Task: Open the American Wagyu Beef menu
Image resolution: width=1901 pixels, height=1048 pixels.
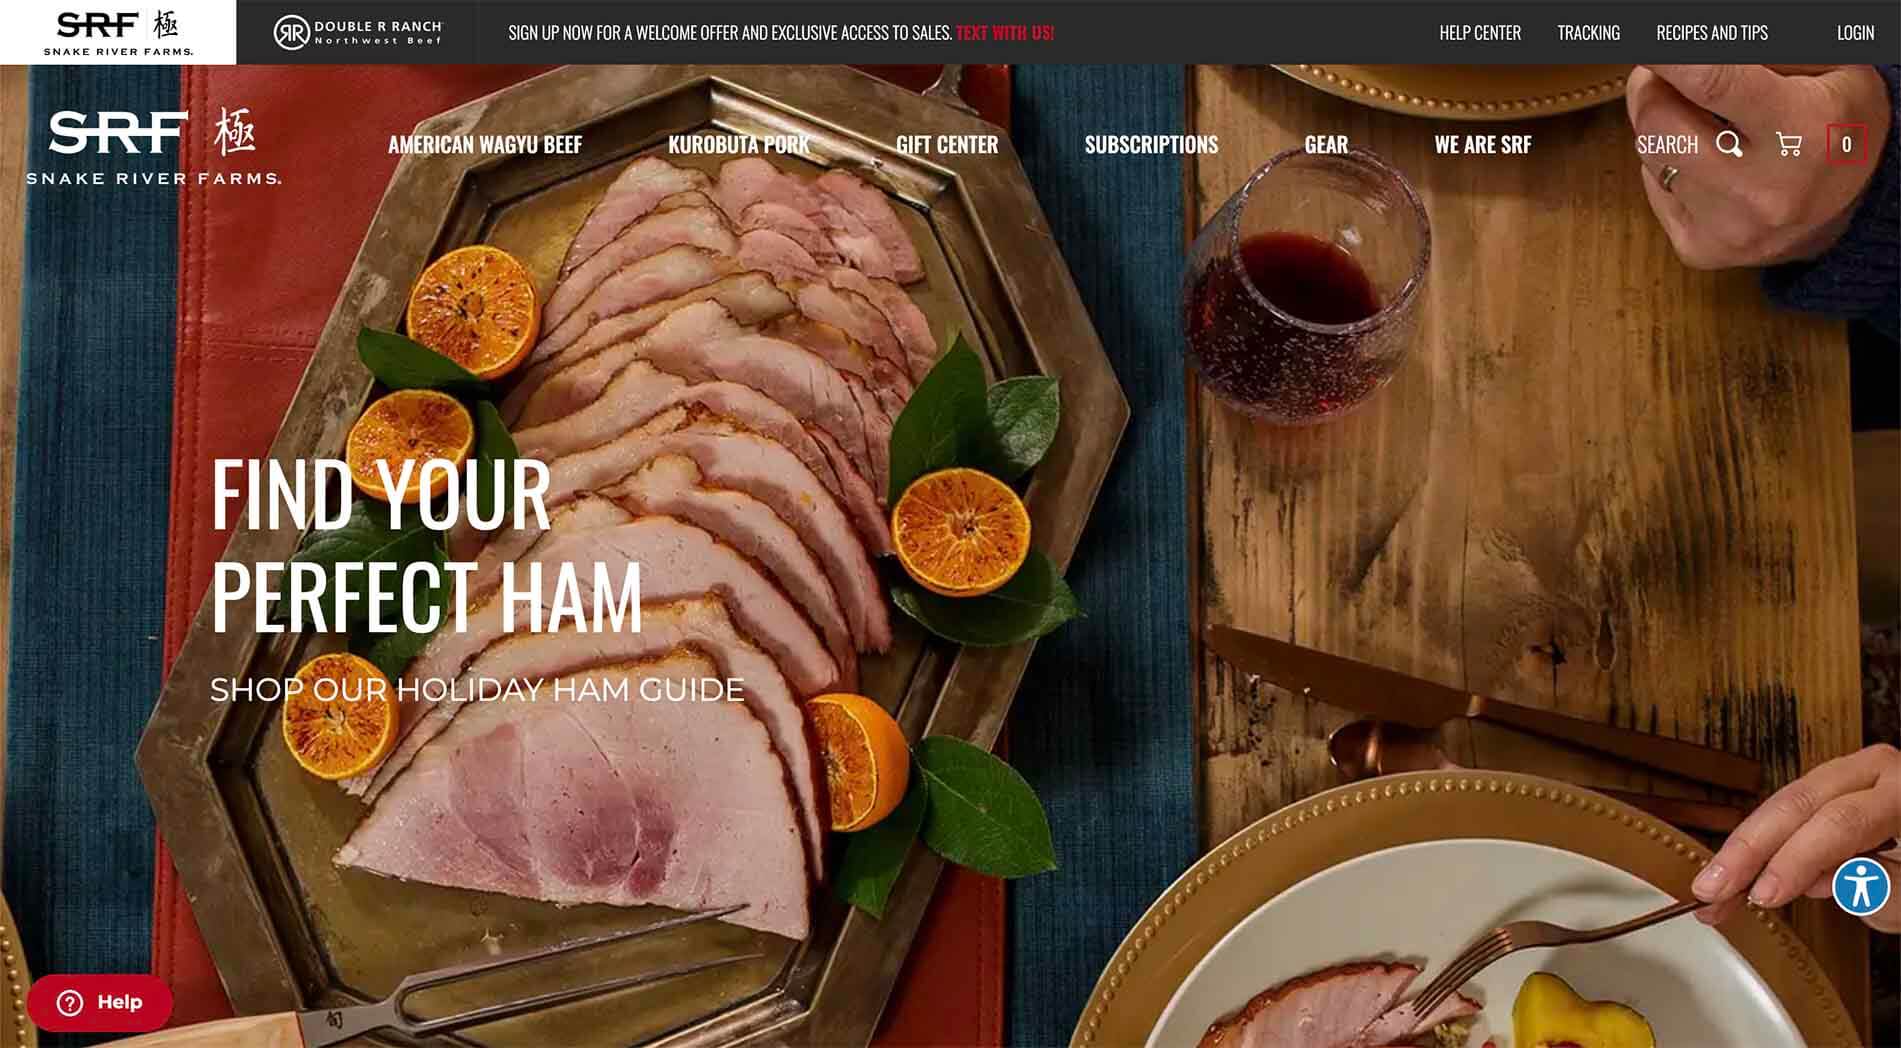Action: pyautogui.click(x=485, y=145)
